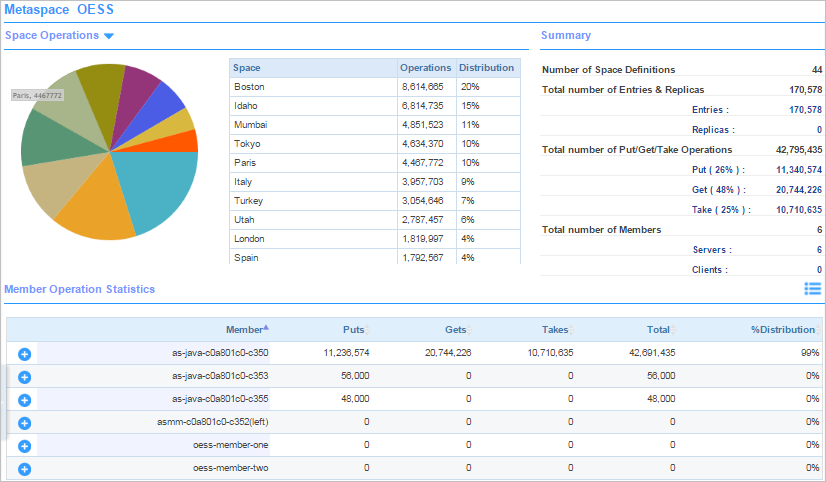Viewport: 826px width, 482px height.
Task: Click the Servers count link in Summary
Action: 819,250
